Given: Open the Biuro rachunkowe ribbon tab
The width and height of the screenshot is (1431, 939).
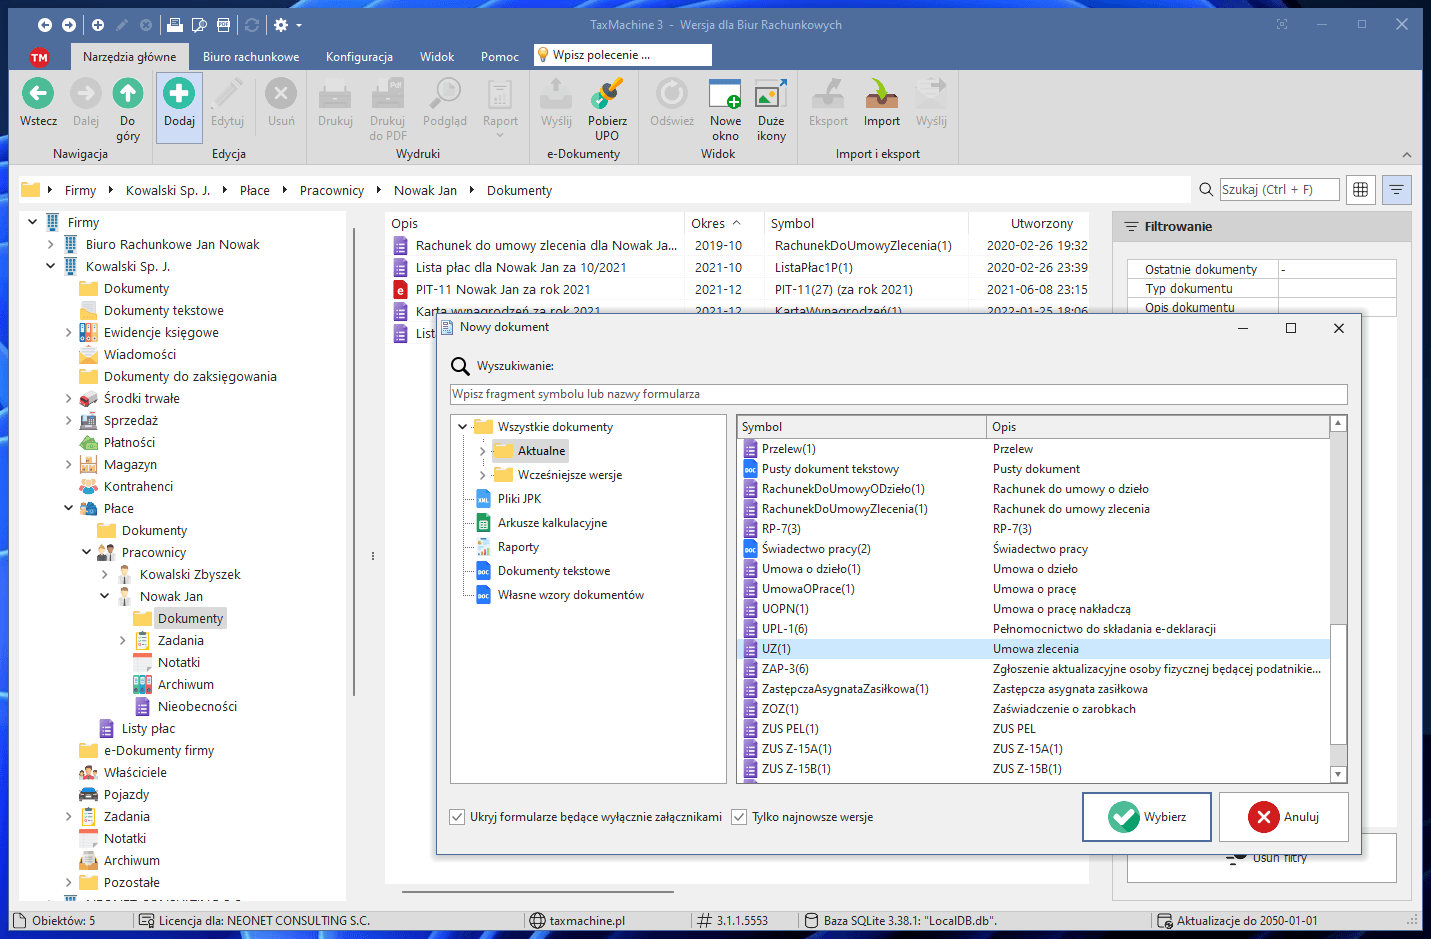Looking at the screenshot, I should coord(251,57).
